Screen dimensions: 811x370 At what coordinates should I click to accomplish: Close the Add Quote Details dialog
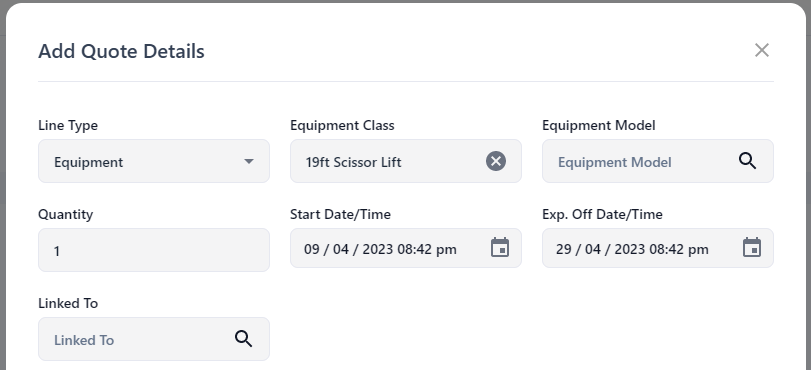(761, 50)
